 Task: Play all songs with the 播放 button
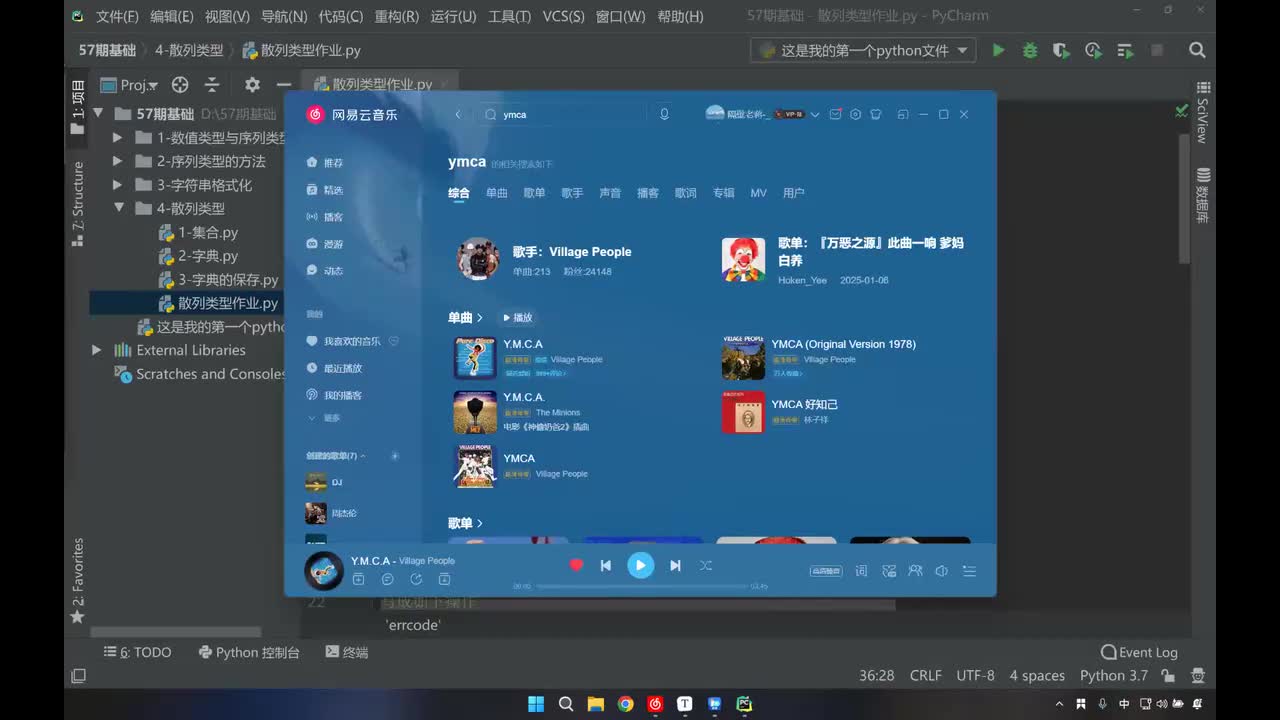[x=517, y=318]
